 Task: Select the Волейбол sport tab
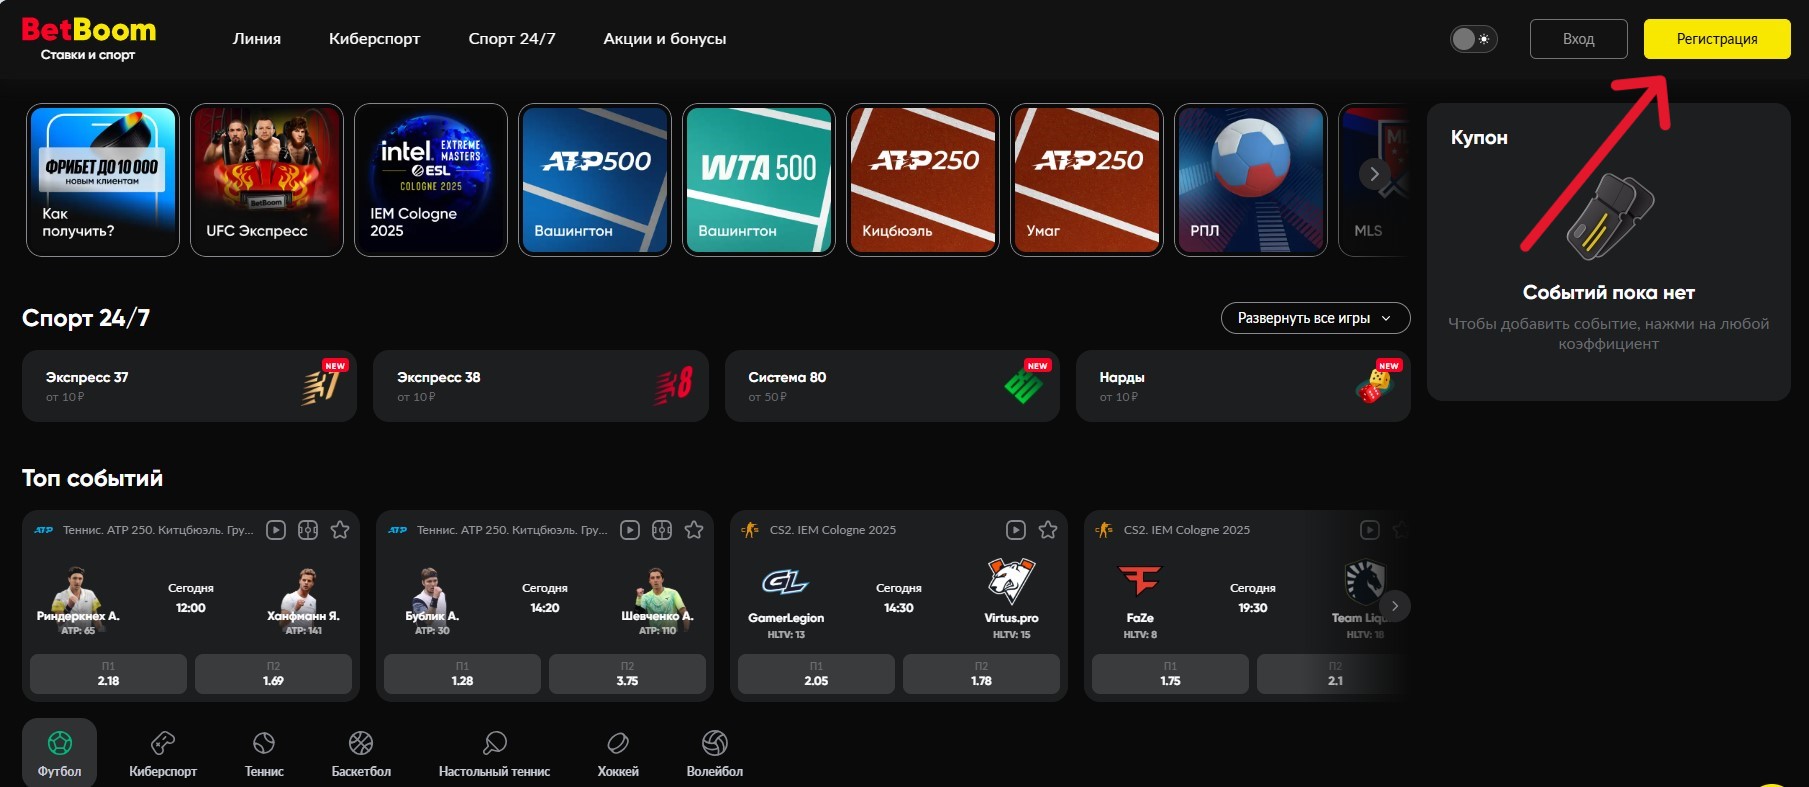[715, 753]
